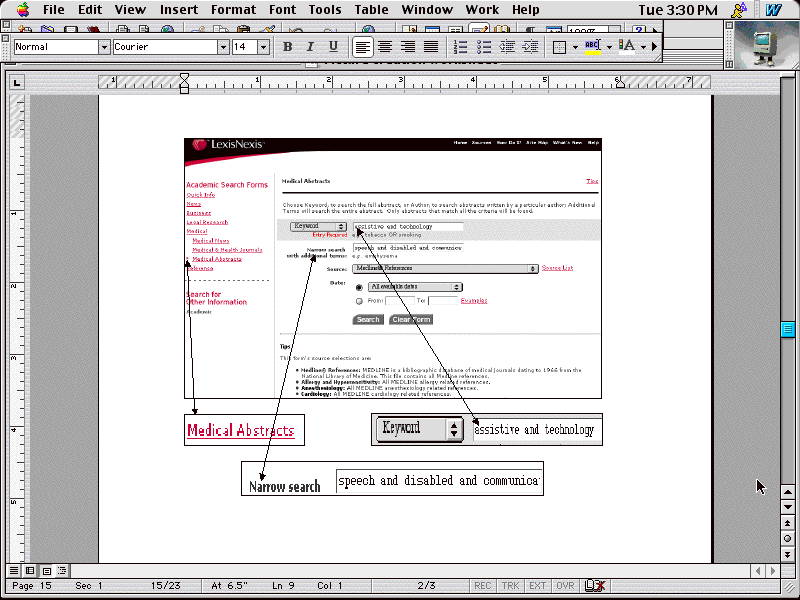
Task: Open the Window menu
Action: point(427,9)
